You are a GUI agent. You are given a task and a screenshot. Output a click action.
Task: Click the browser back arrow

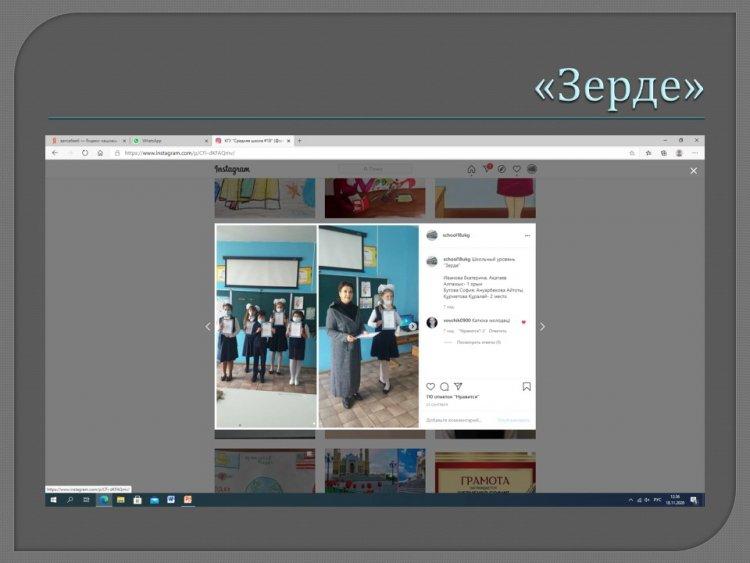55,153
